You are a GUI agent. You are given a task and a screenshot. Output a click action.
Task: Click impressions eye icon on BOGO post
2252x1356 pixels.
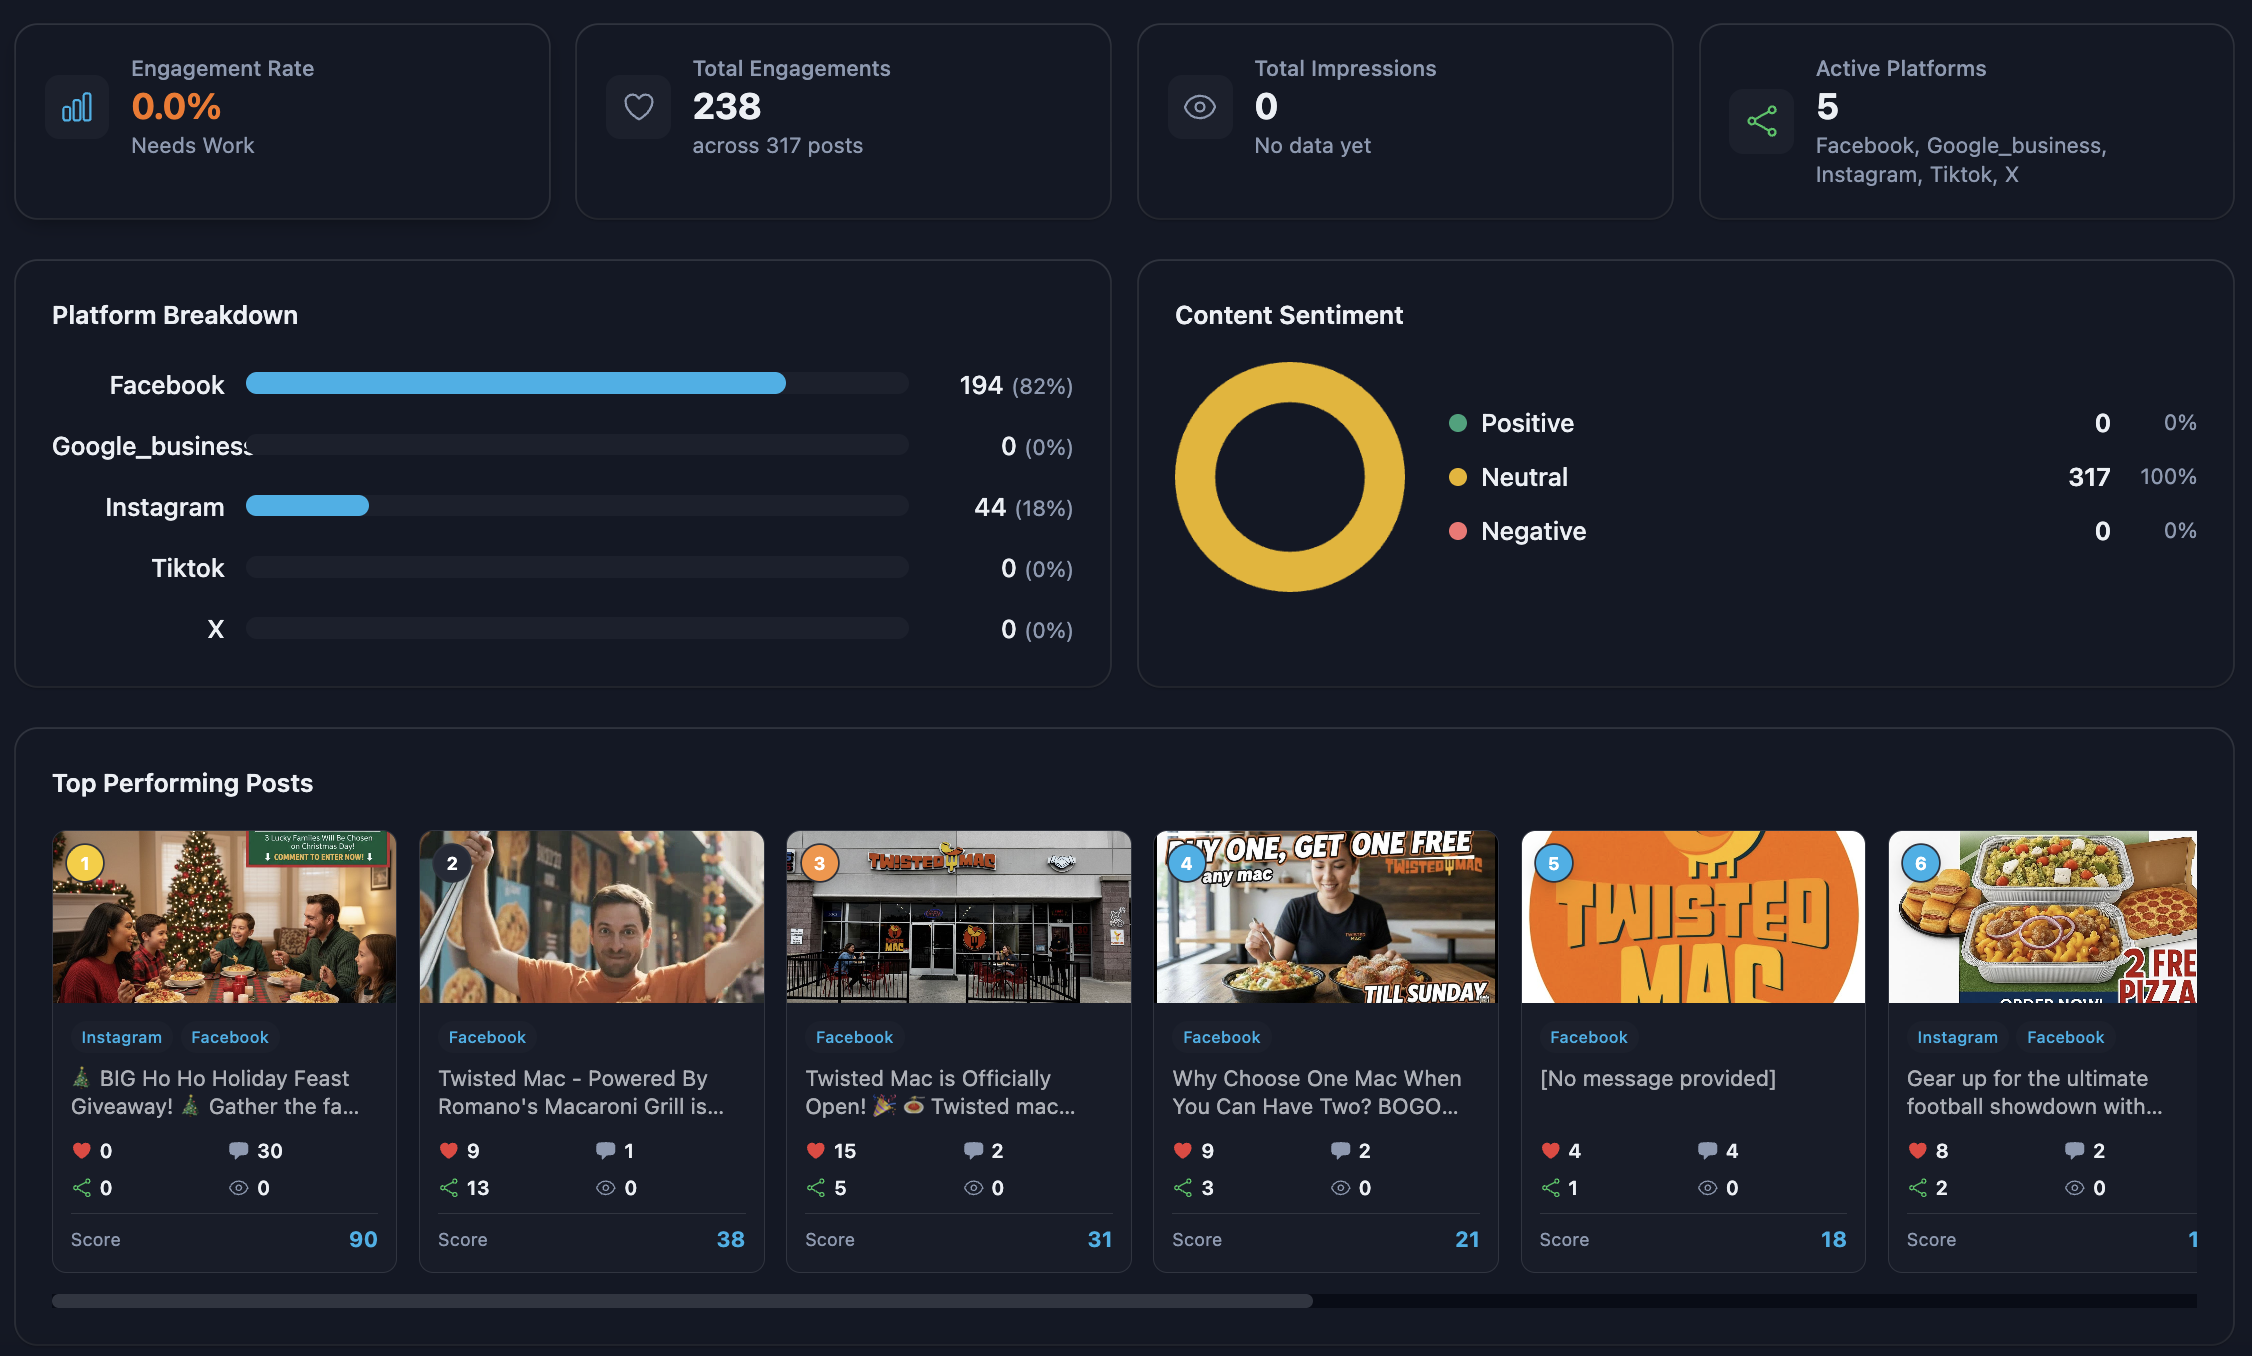(x=1340, y=1188)
